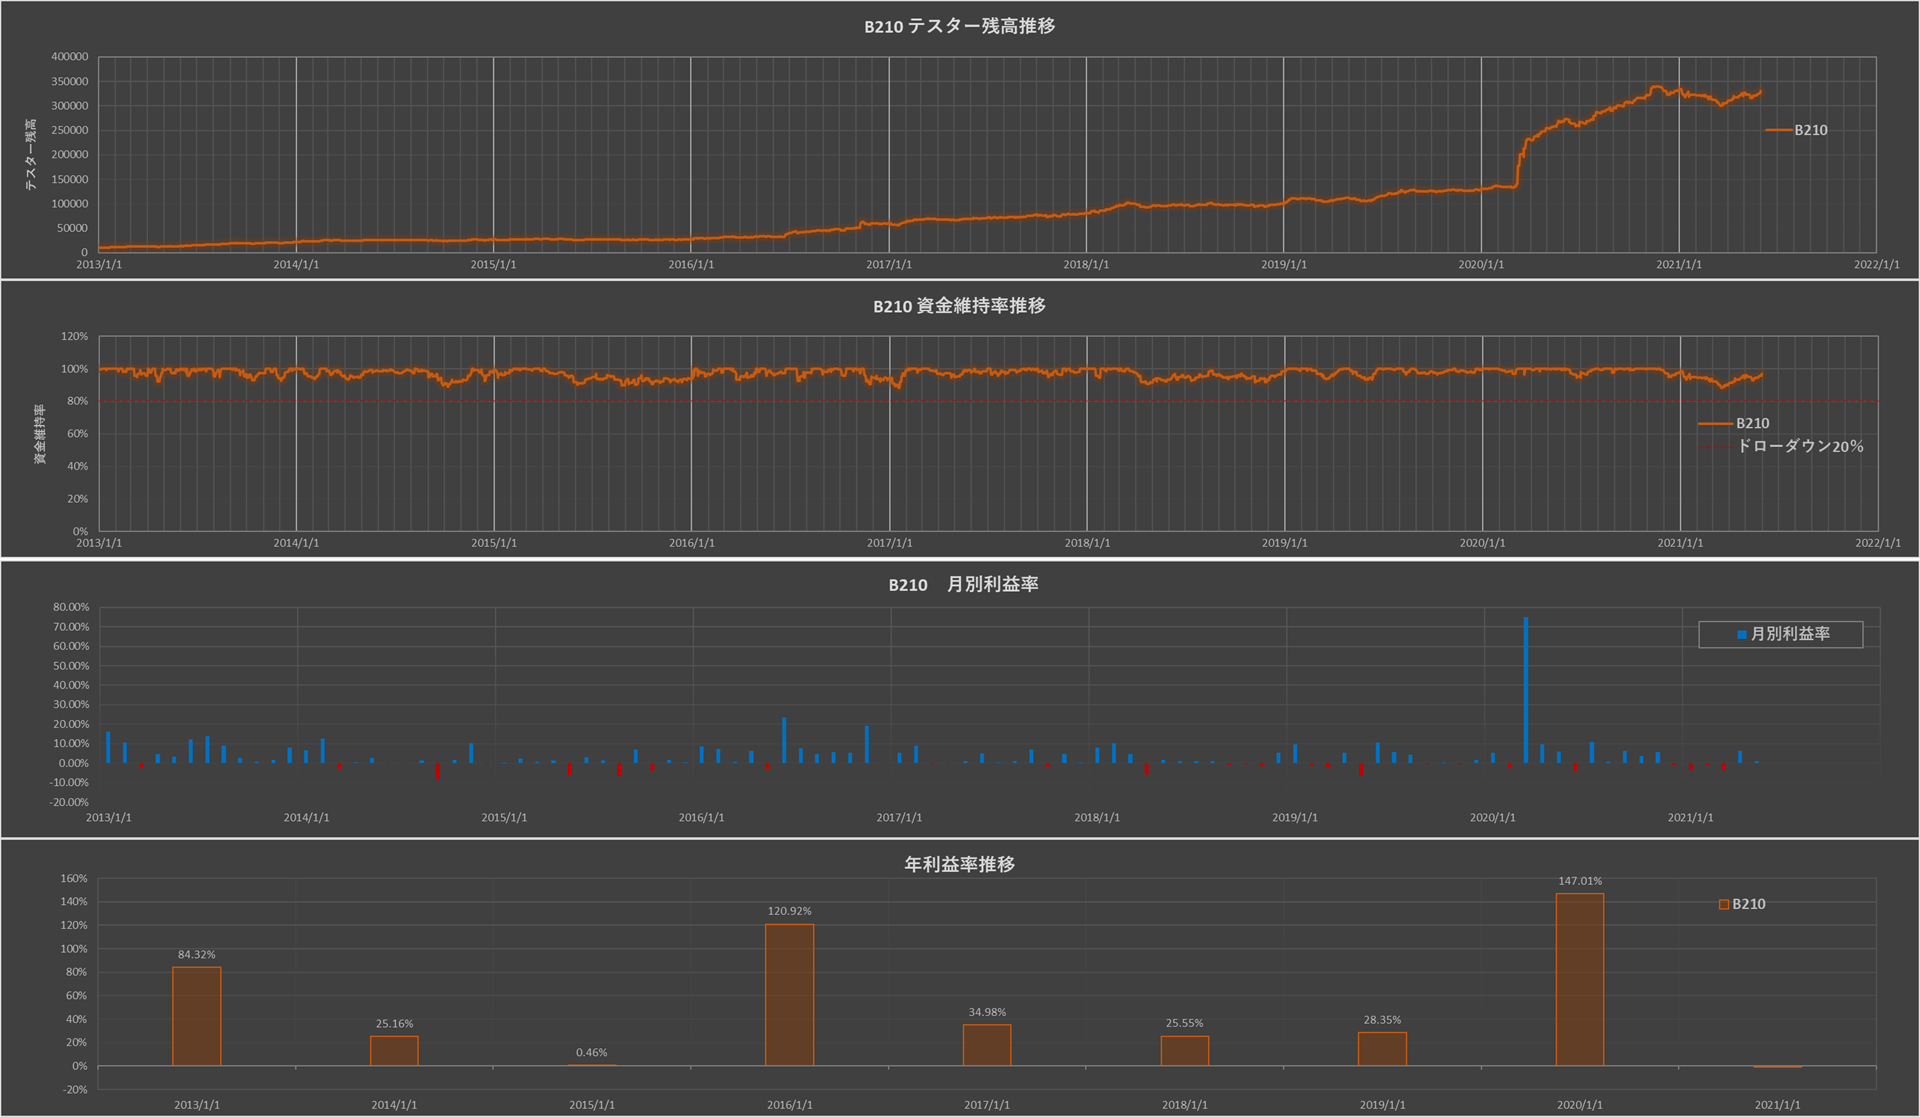Select the 2019 bar labeled 28.35%
Viewport: 1920px width, 1117px height.
pyautogui.click(x=1382, y=1048)
